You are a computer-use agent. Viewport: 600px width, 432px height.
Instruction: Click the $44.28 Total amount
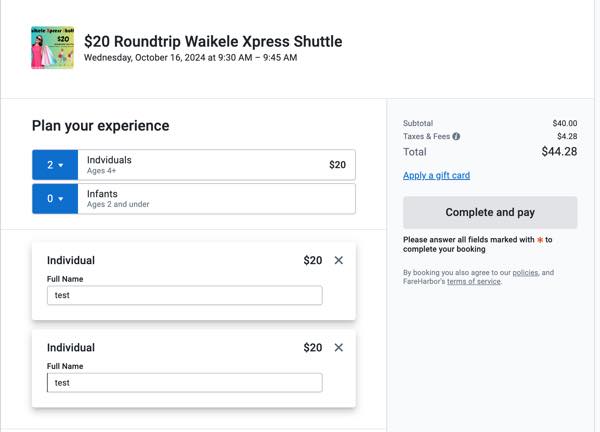tap(559, 152)
